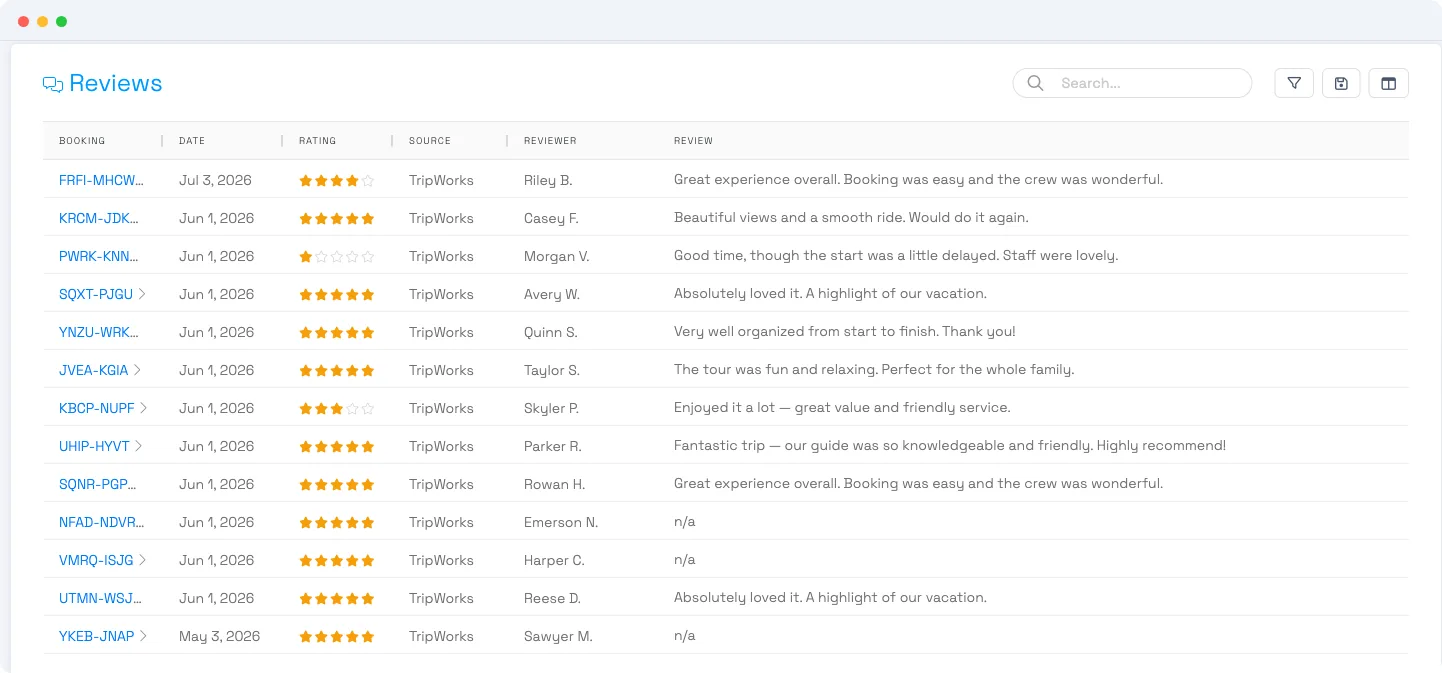Open booking link SQNR-PGP
1442x673 pixels.
point(97,484)
